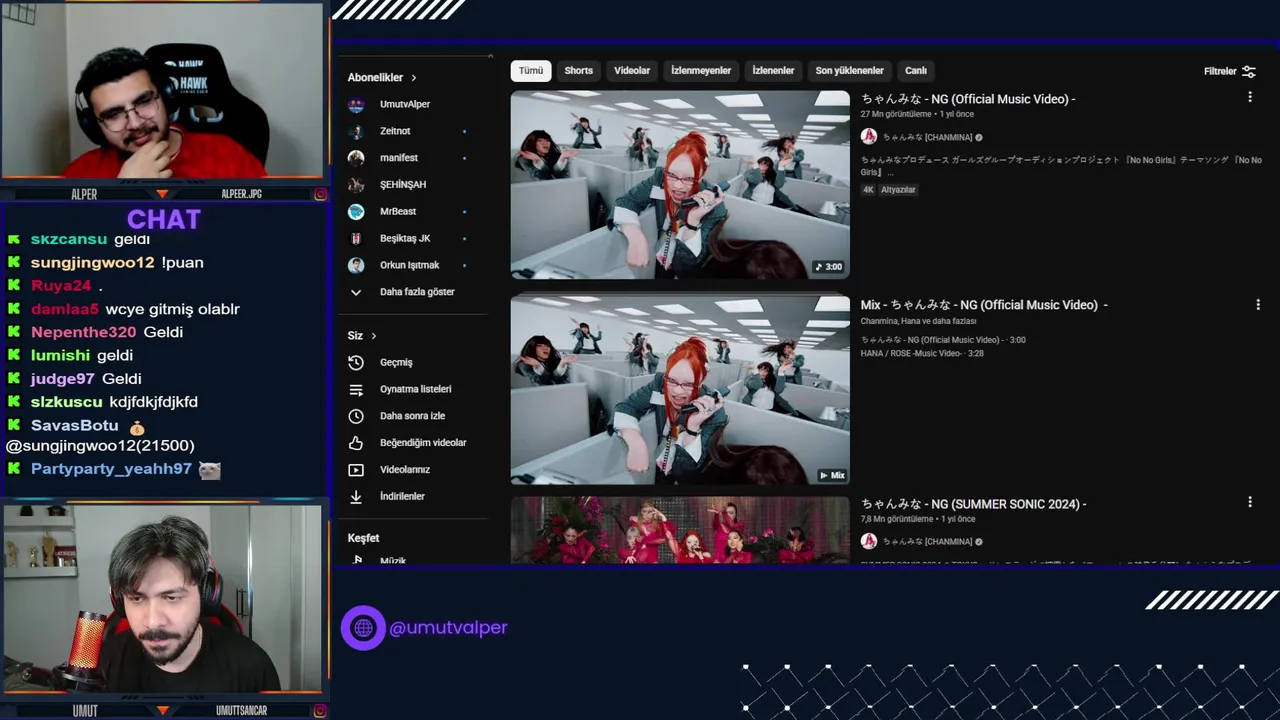
Task: Click chat username lumishi
Action: click(60, 356)
